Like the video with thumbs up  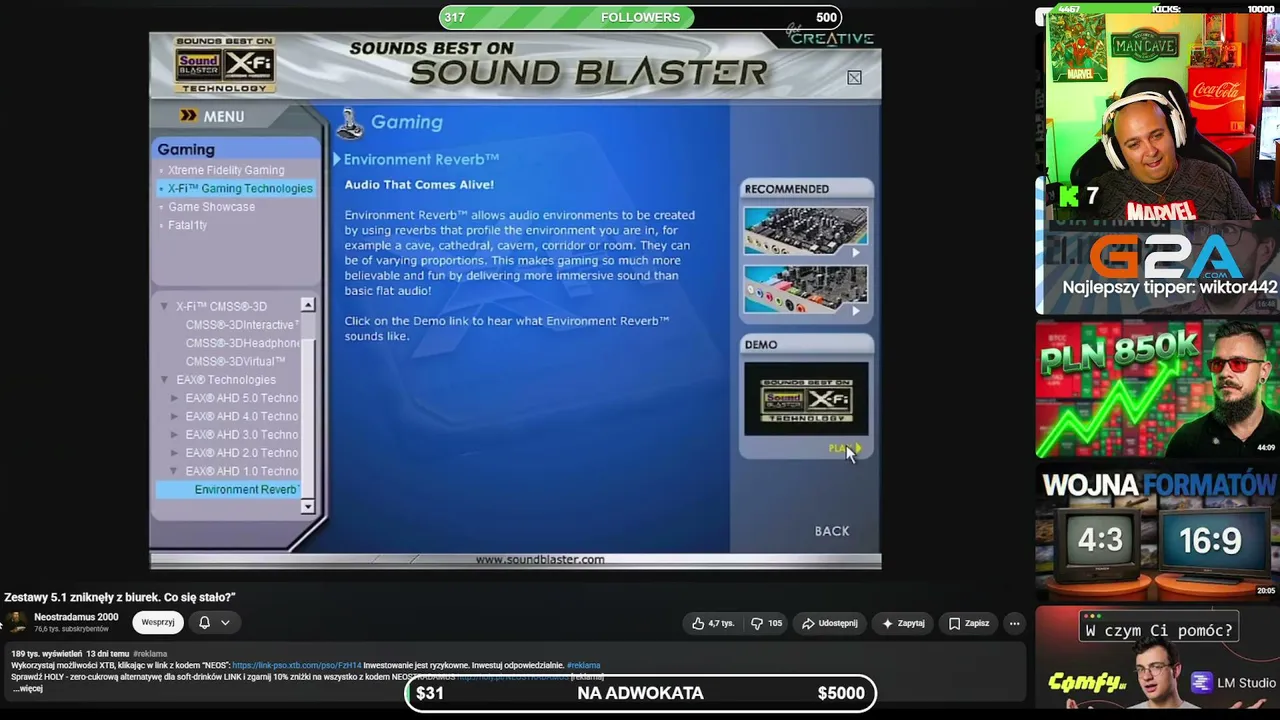click(x=713, y=623)
